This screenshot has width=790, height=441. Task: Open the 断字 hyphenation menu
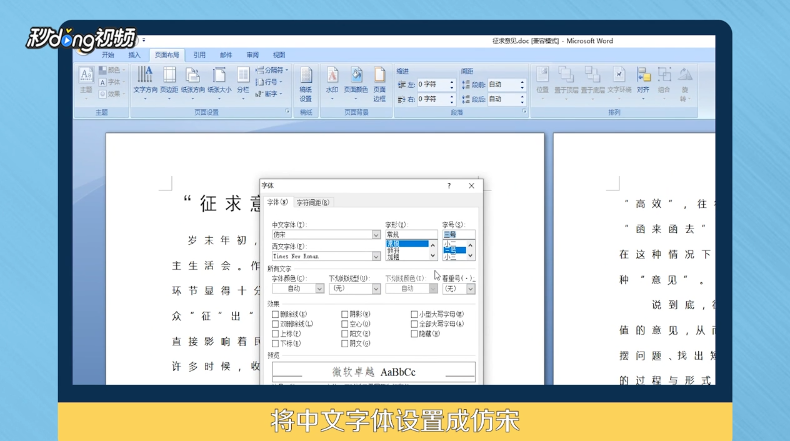pos(269,94)
